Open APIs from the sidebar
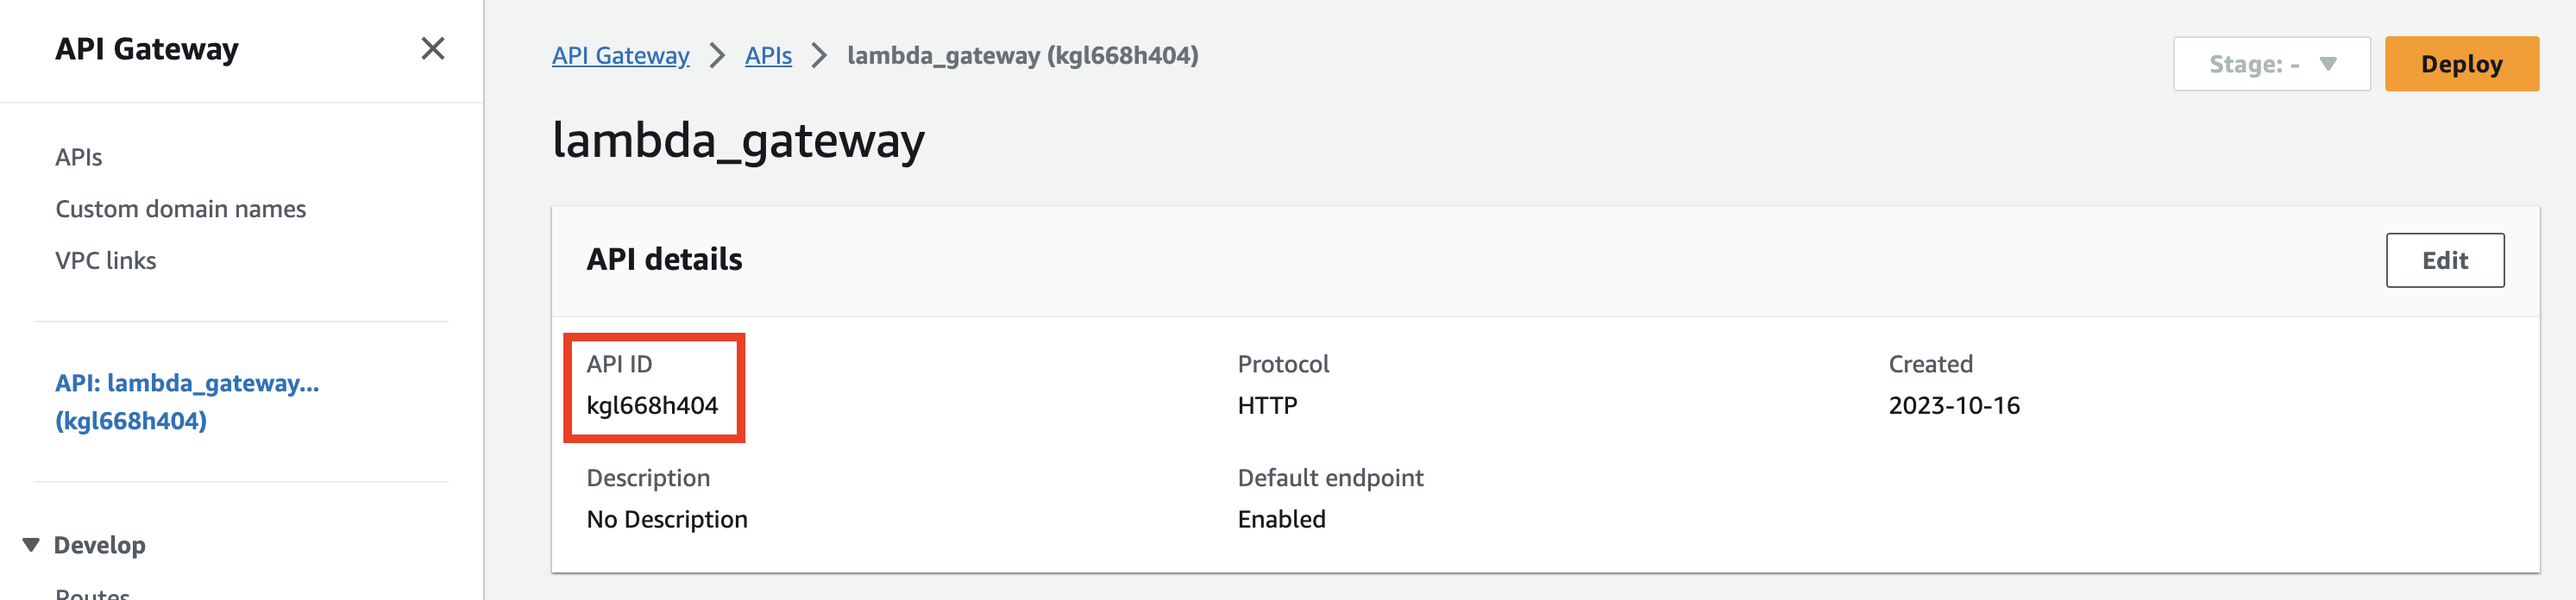 [x=78, y=156]
